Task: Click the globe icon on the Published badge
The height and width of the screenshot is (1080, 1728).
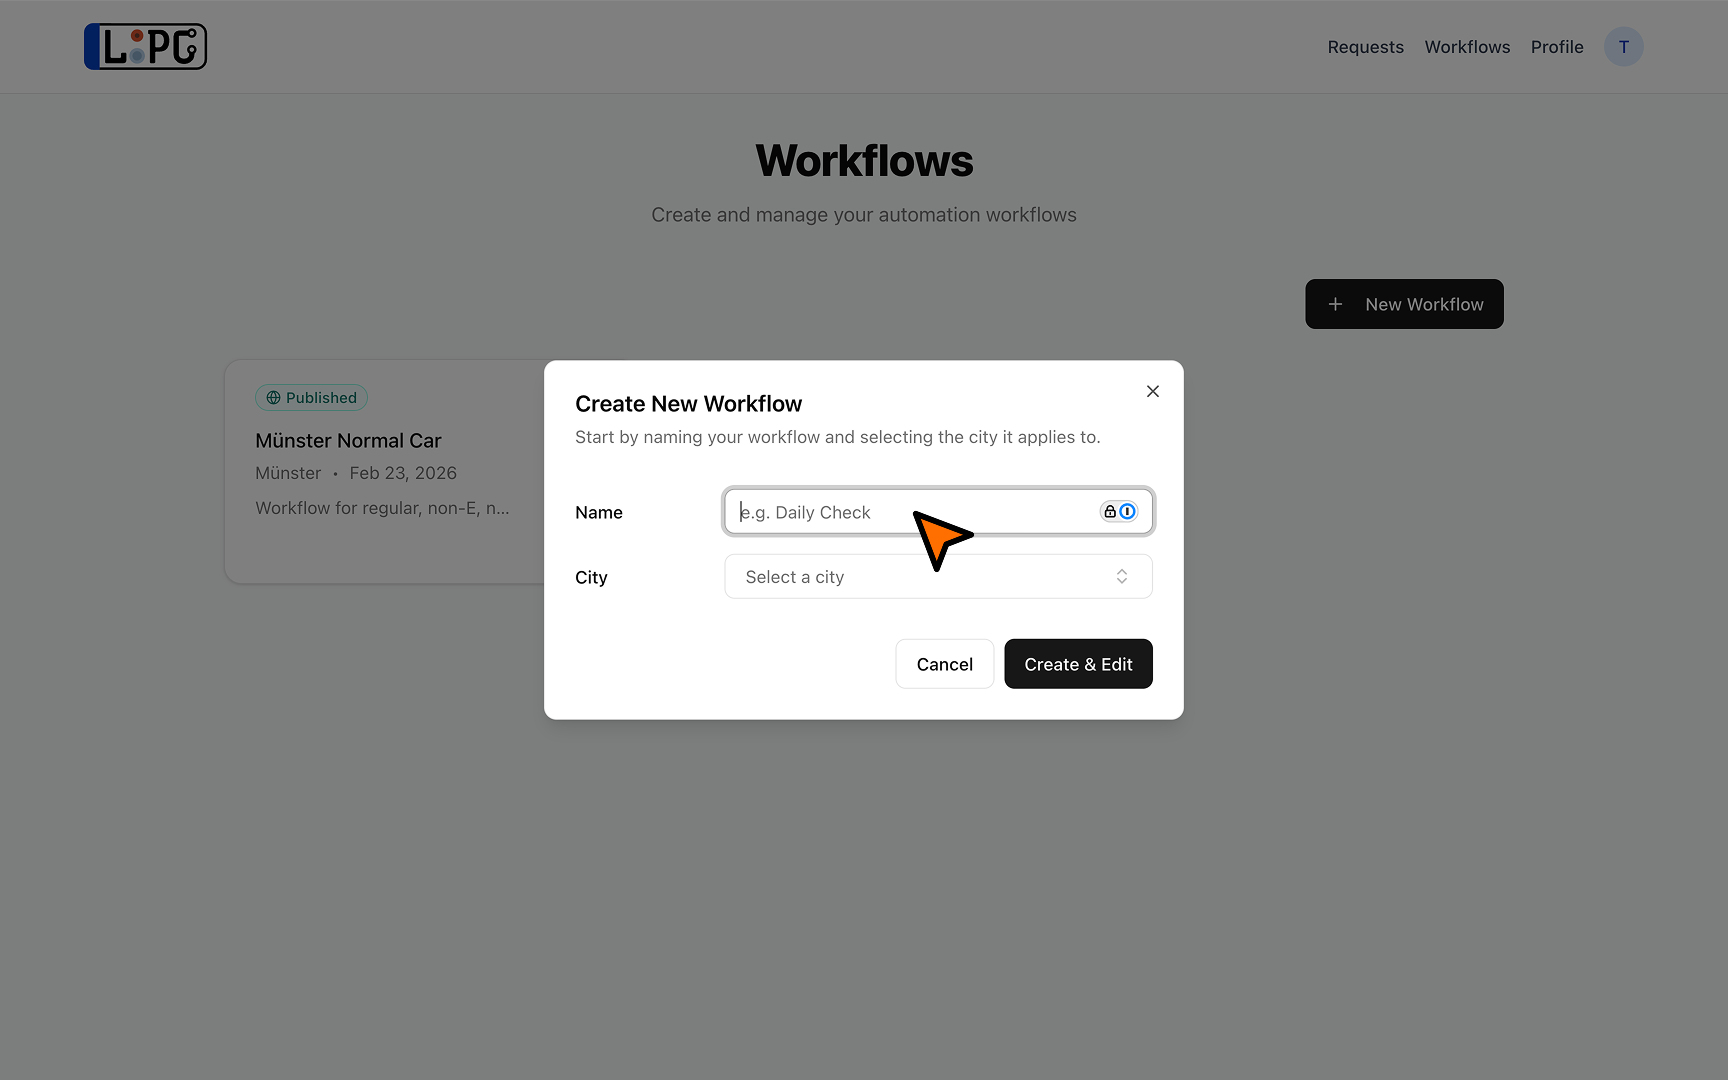Action: pyautogui.click(x=273, y=398)
